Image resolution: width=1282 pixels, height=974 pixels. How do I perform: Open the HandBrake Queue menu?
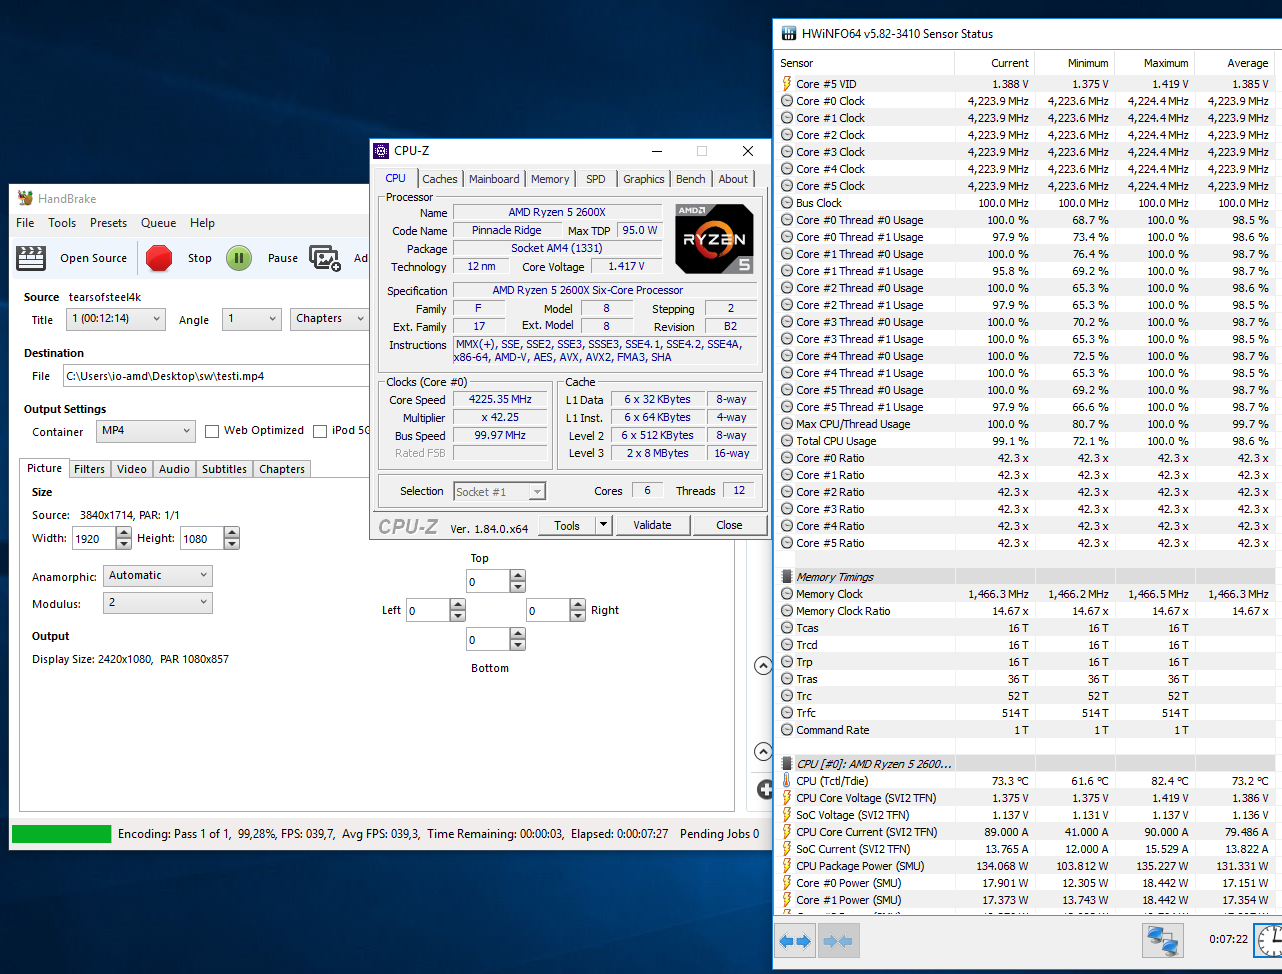(x=158, y=223)
